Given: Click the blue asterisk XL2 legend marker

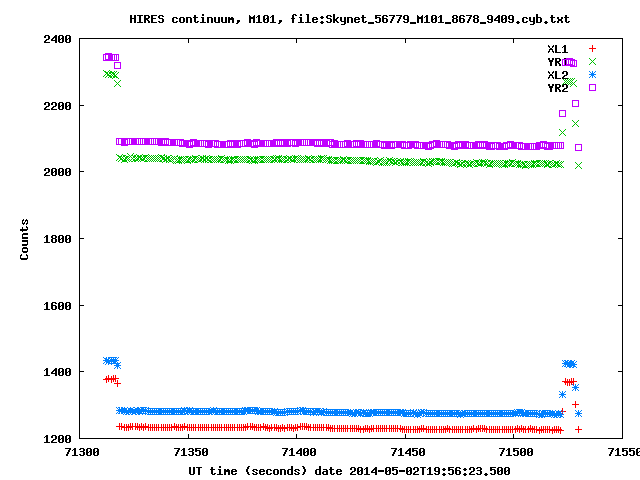Looking at the screenshot, I should (592, 74).
